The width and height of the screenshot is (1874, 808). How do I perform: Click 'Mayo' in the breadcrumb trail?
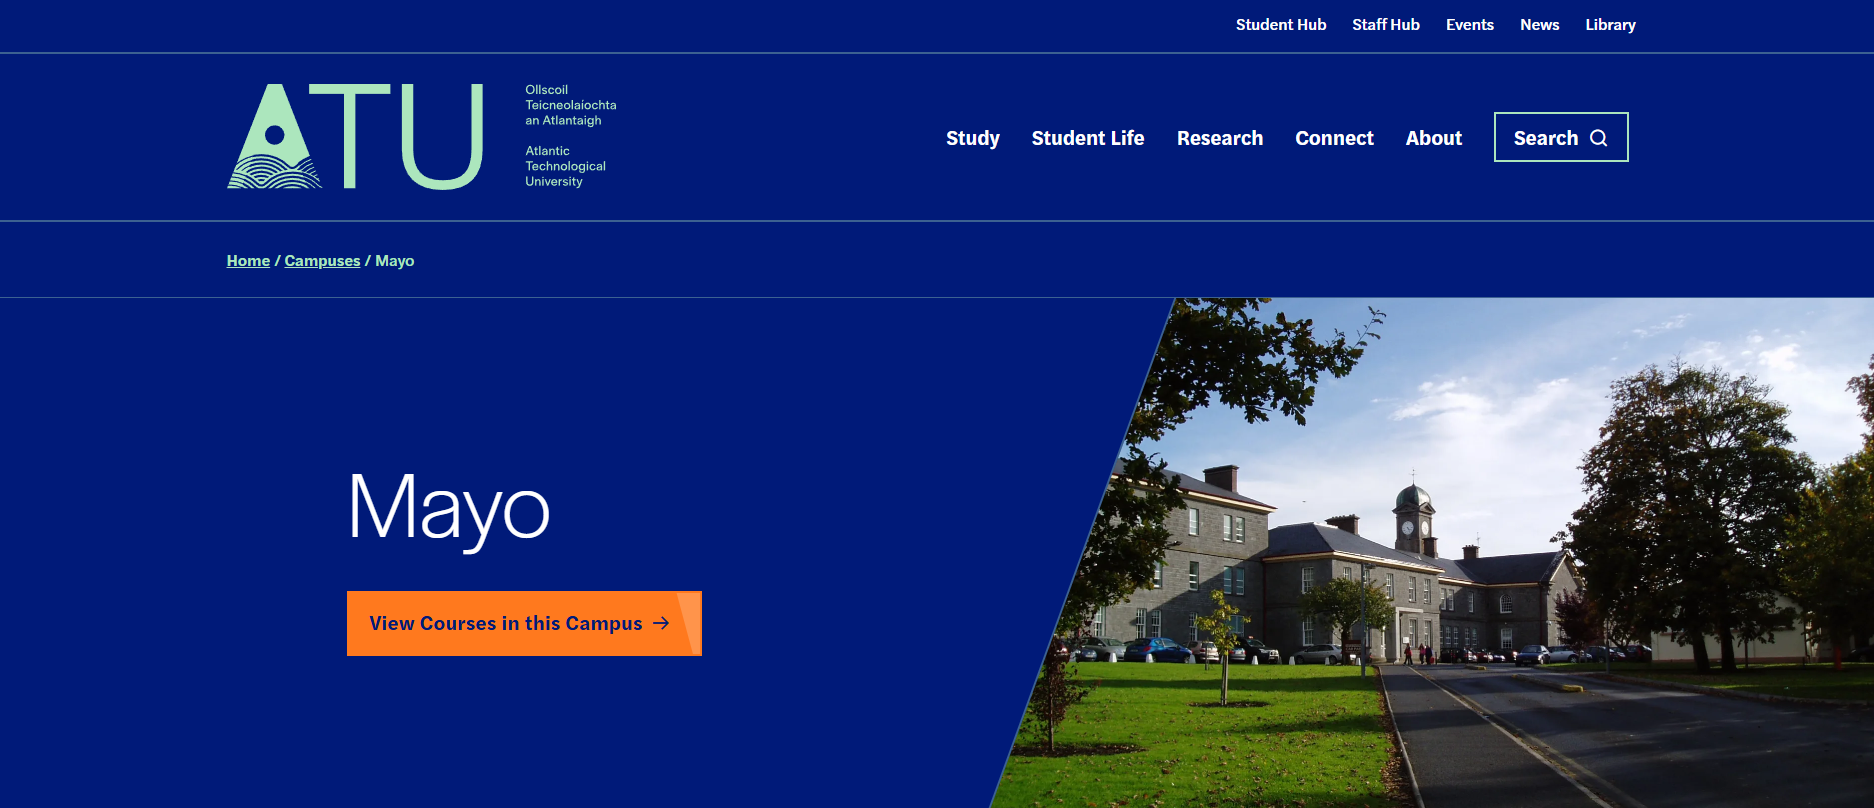[395, 261]
